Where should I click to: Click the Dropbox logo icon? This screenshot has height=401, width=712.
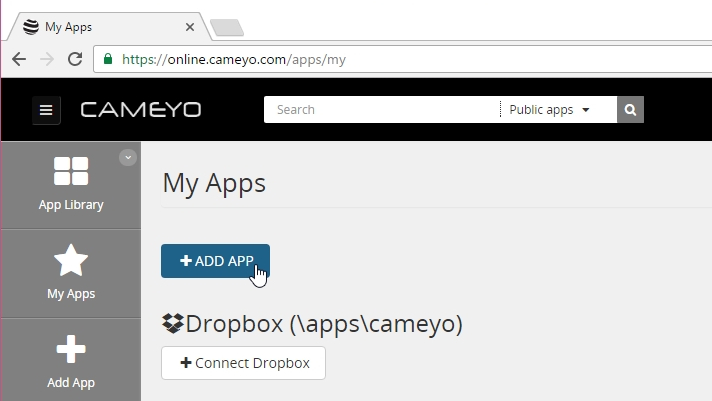point(173,323)
